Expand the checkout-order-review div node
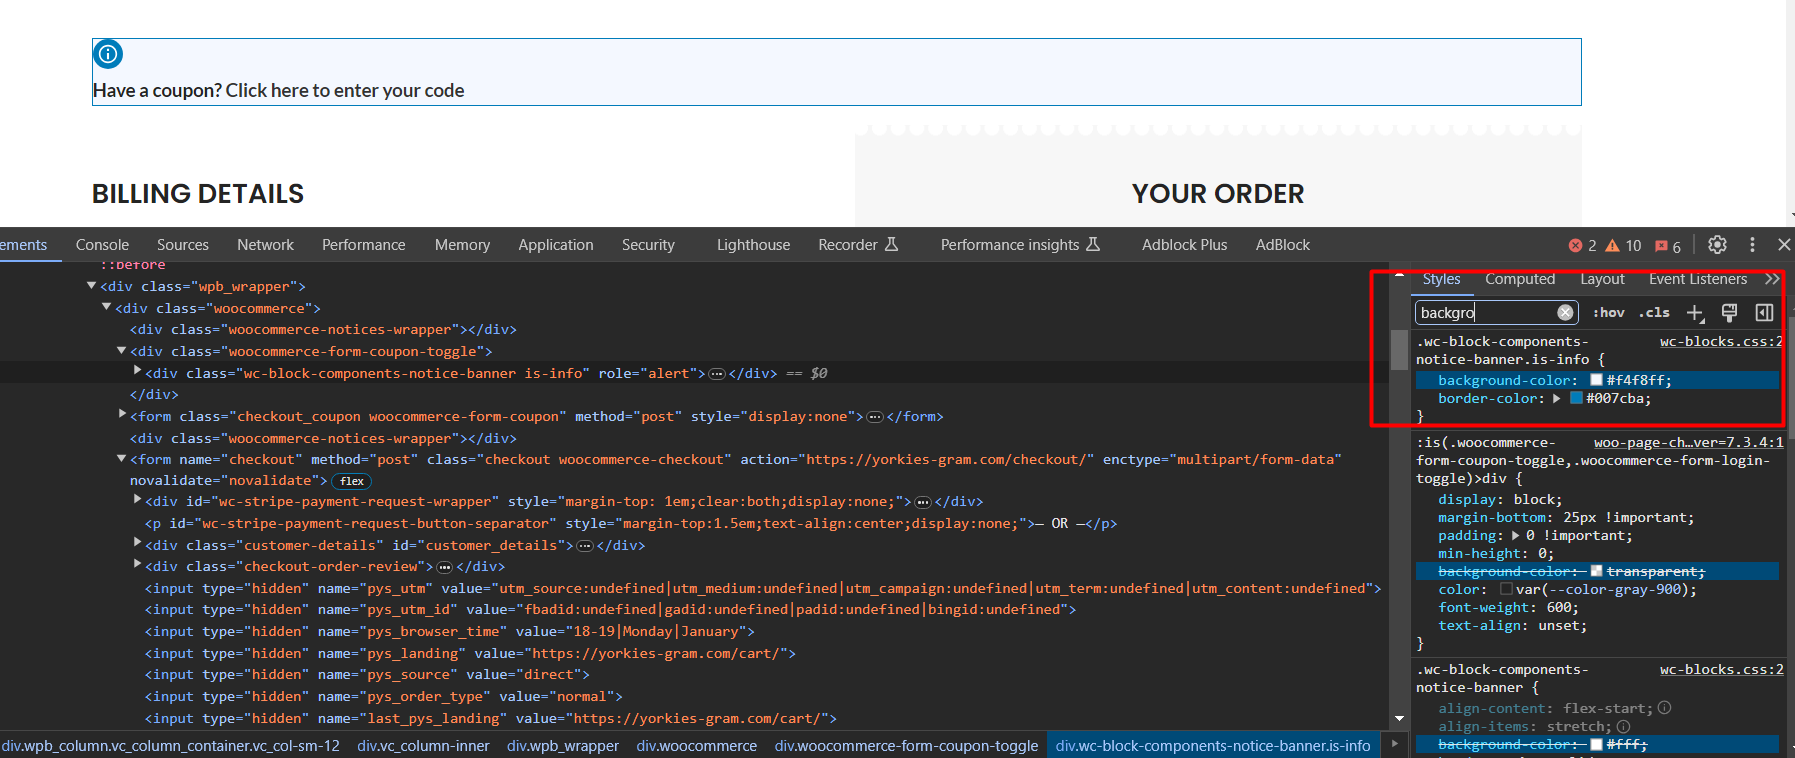This screenshot has width=1795, height=758. click(137, 565)
